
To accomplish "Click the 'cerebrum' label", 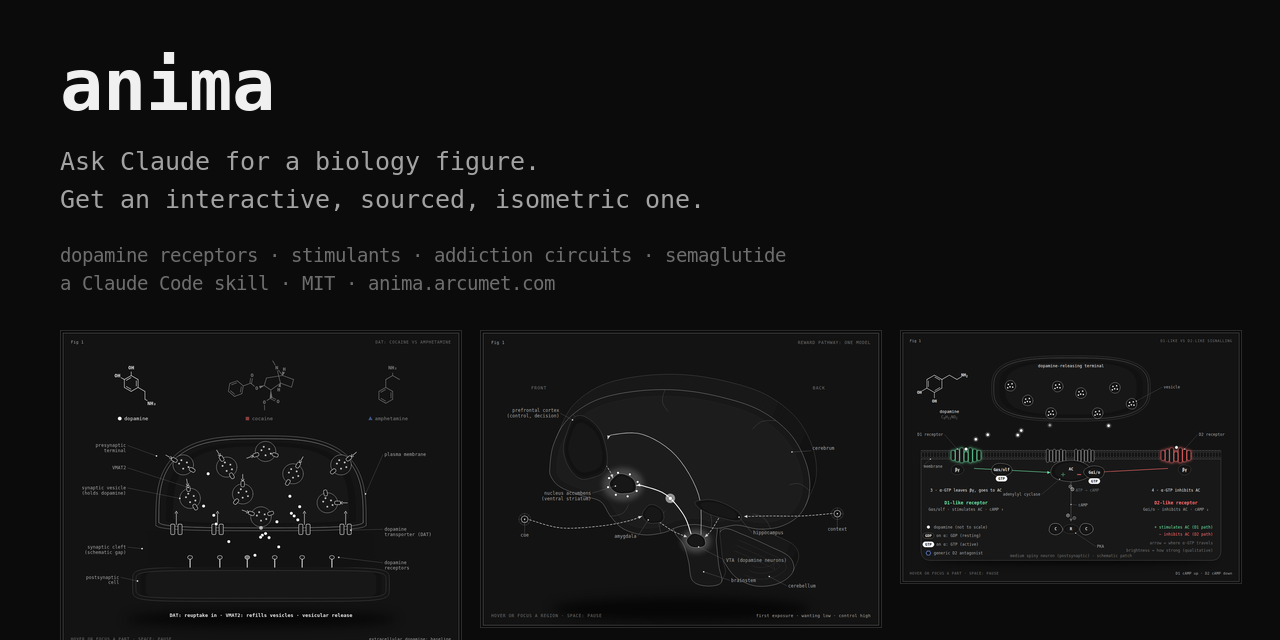I will pyautogui.click(x=823, y=448).
